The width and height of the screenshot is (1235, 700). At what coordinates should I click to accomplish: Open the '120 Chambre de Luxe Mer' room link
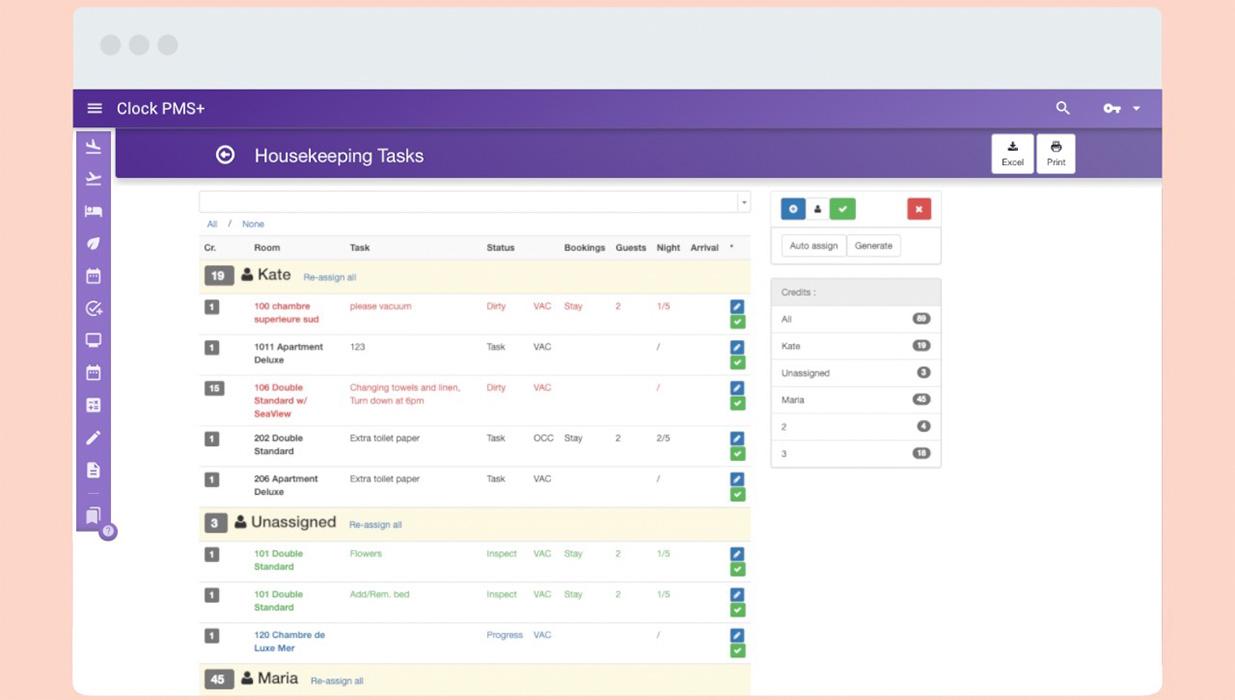click(289, 641)
